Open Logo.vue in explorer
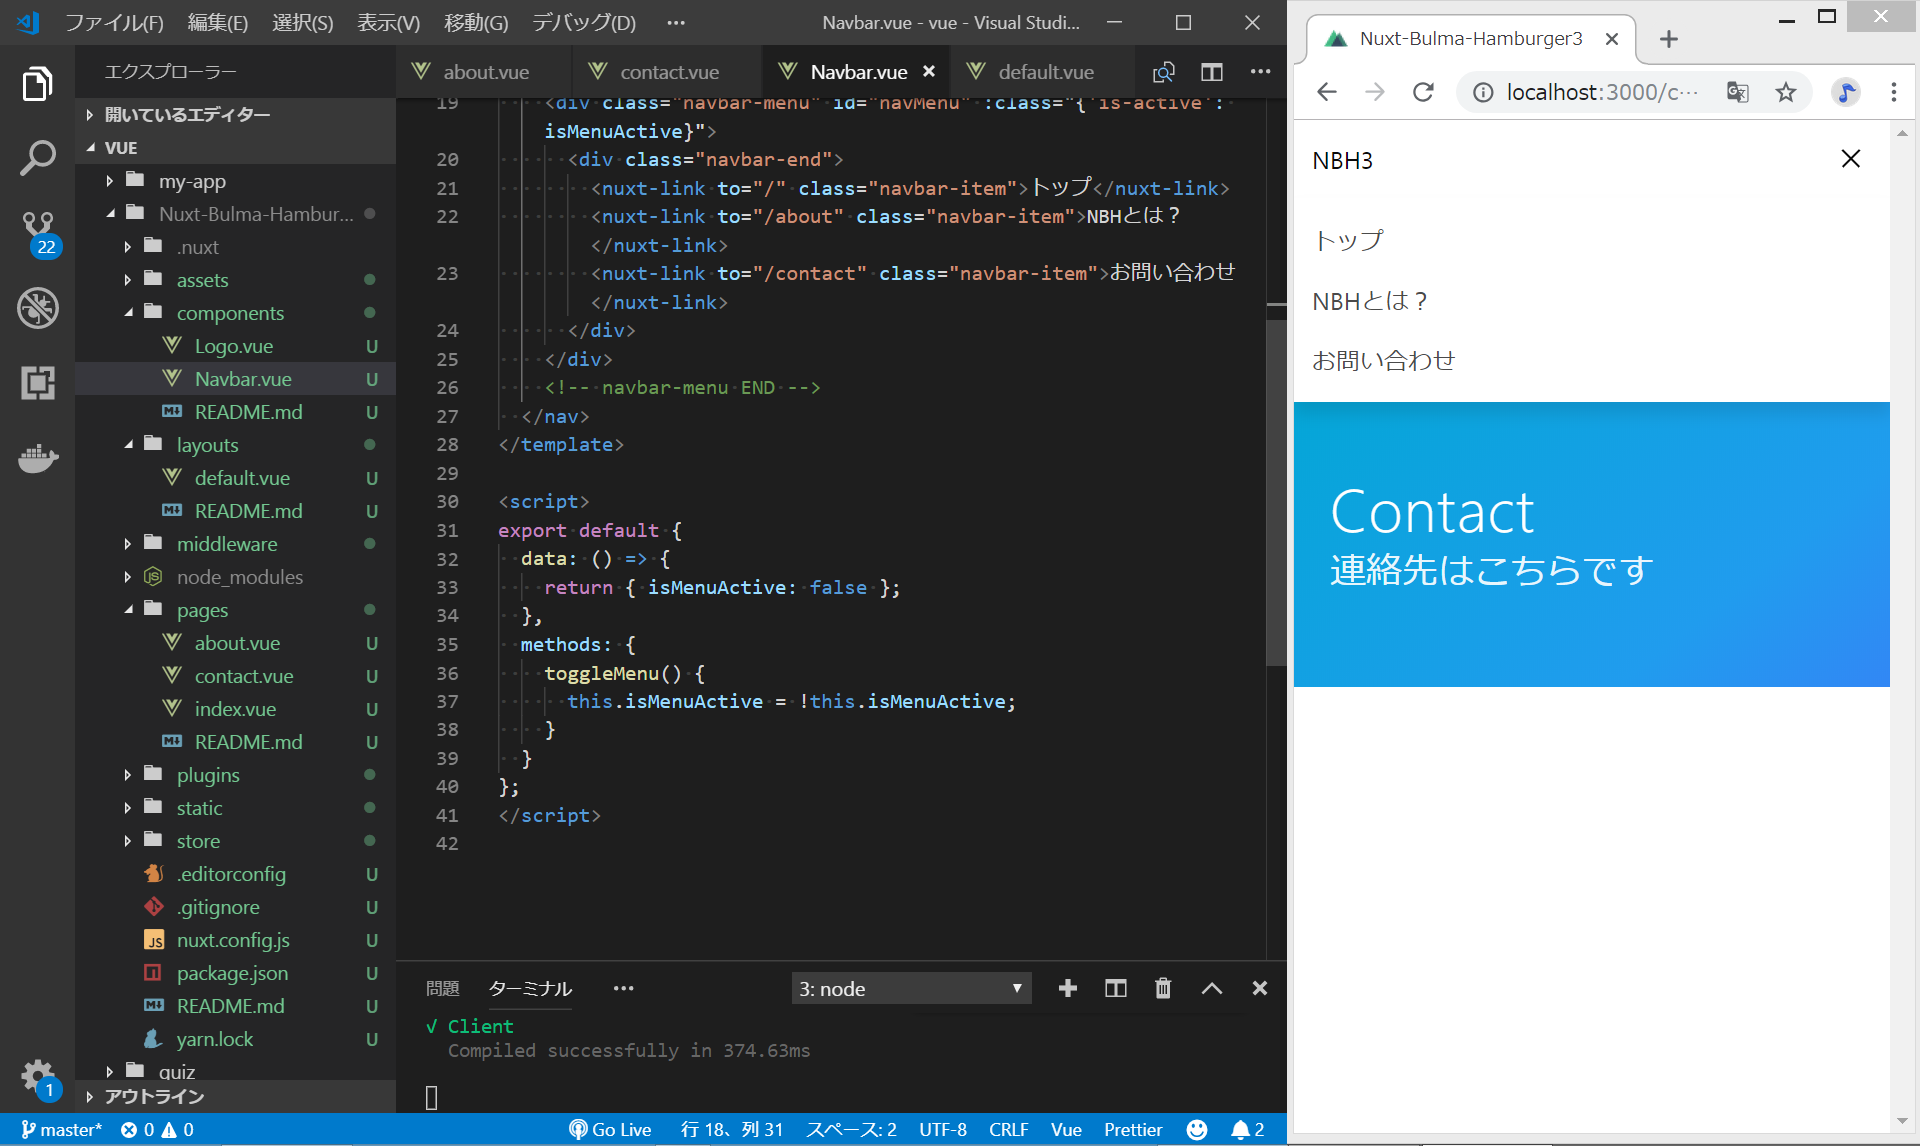The image size is (1920, 1146). [234, 346]
